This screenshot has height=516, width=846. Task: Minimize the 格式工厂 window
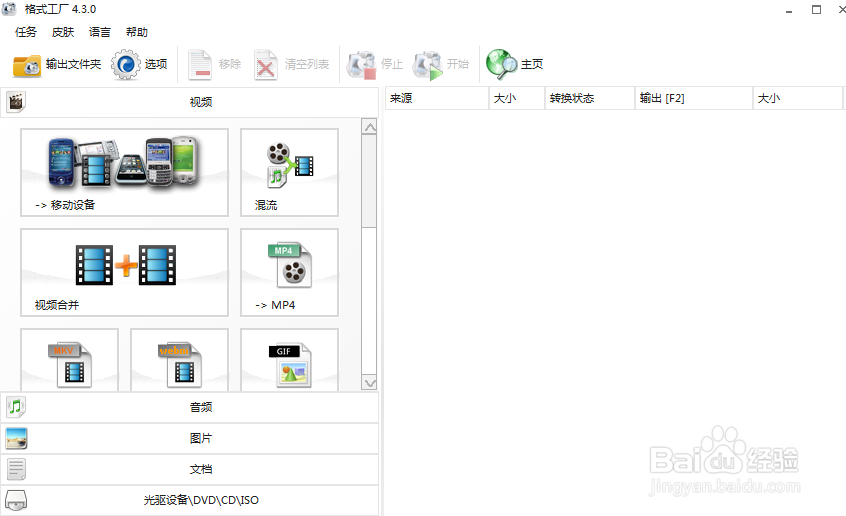click(789, 11)
